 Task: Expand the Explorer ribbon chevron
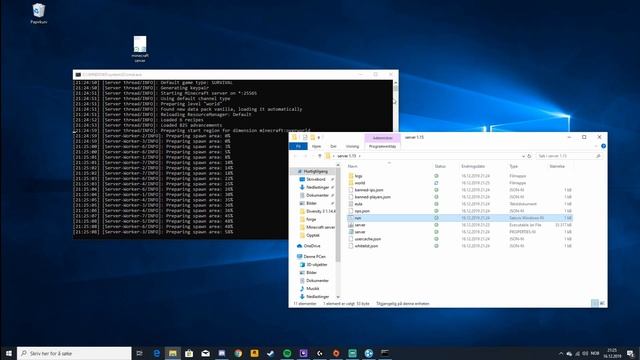pyautogui.click(x=596, y=146)
